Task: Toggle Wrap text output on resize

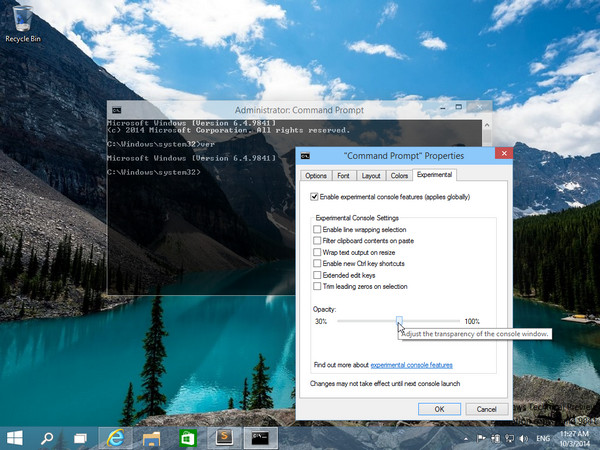Action: [x=318, y=252]
